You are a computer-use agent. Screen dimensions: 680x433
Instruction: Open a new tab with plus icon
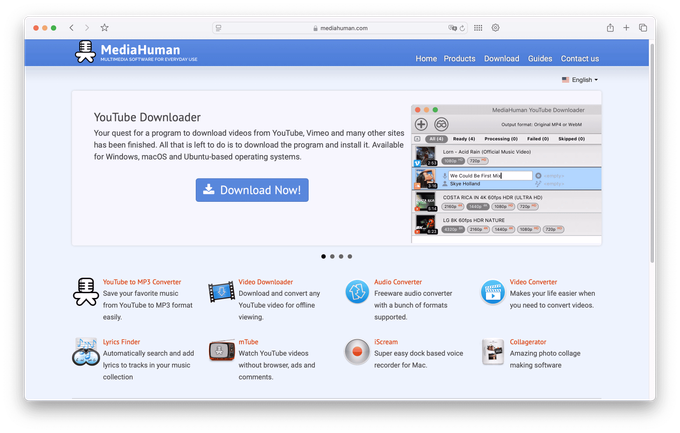pos(626,28)
